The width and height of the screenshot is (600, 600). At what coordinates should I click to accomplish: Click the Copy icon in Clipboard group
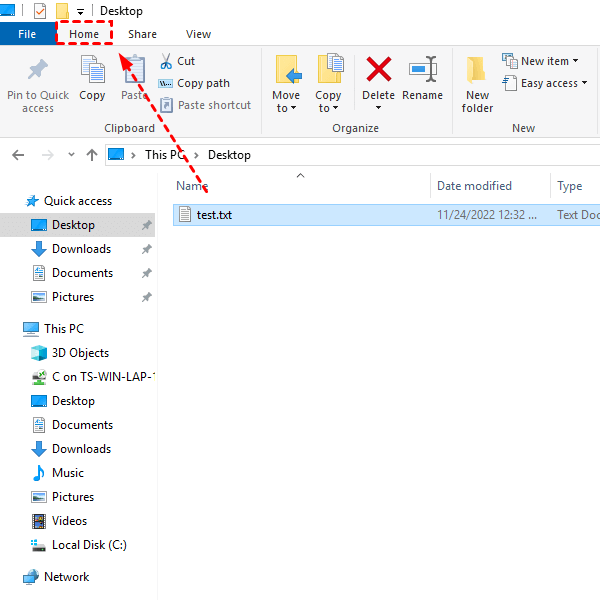coord(92,70)
